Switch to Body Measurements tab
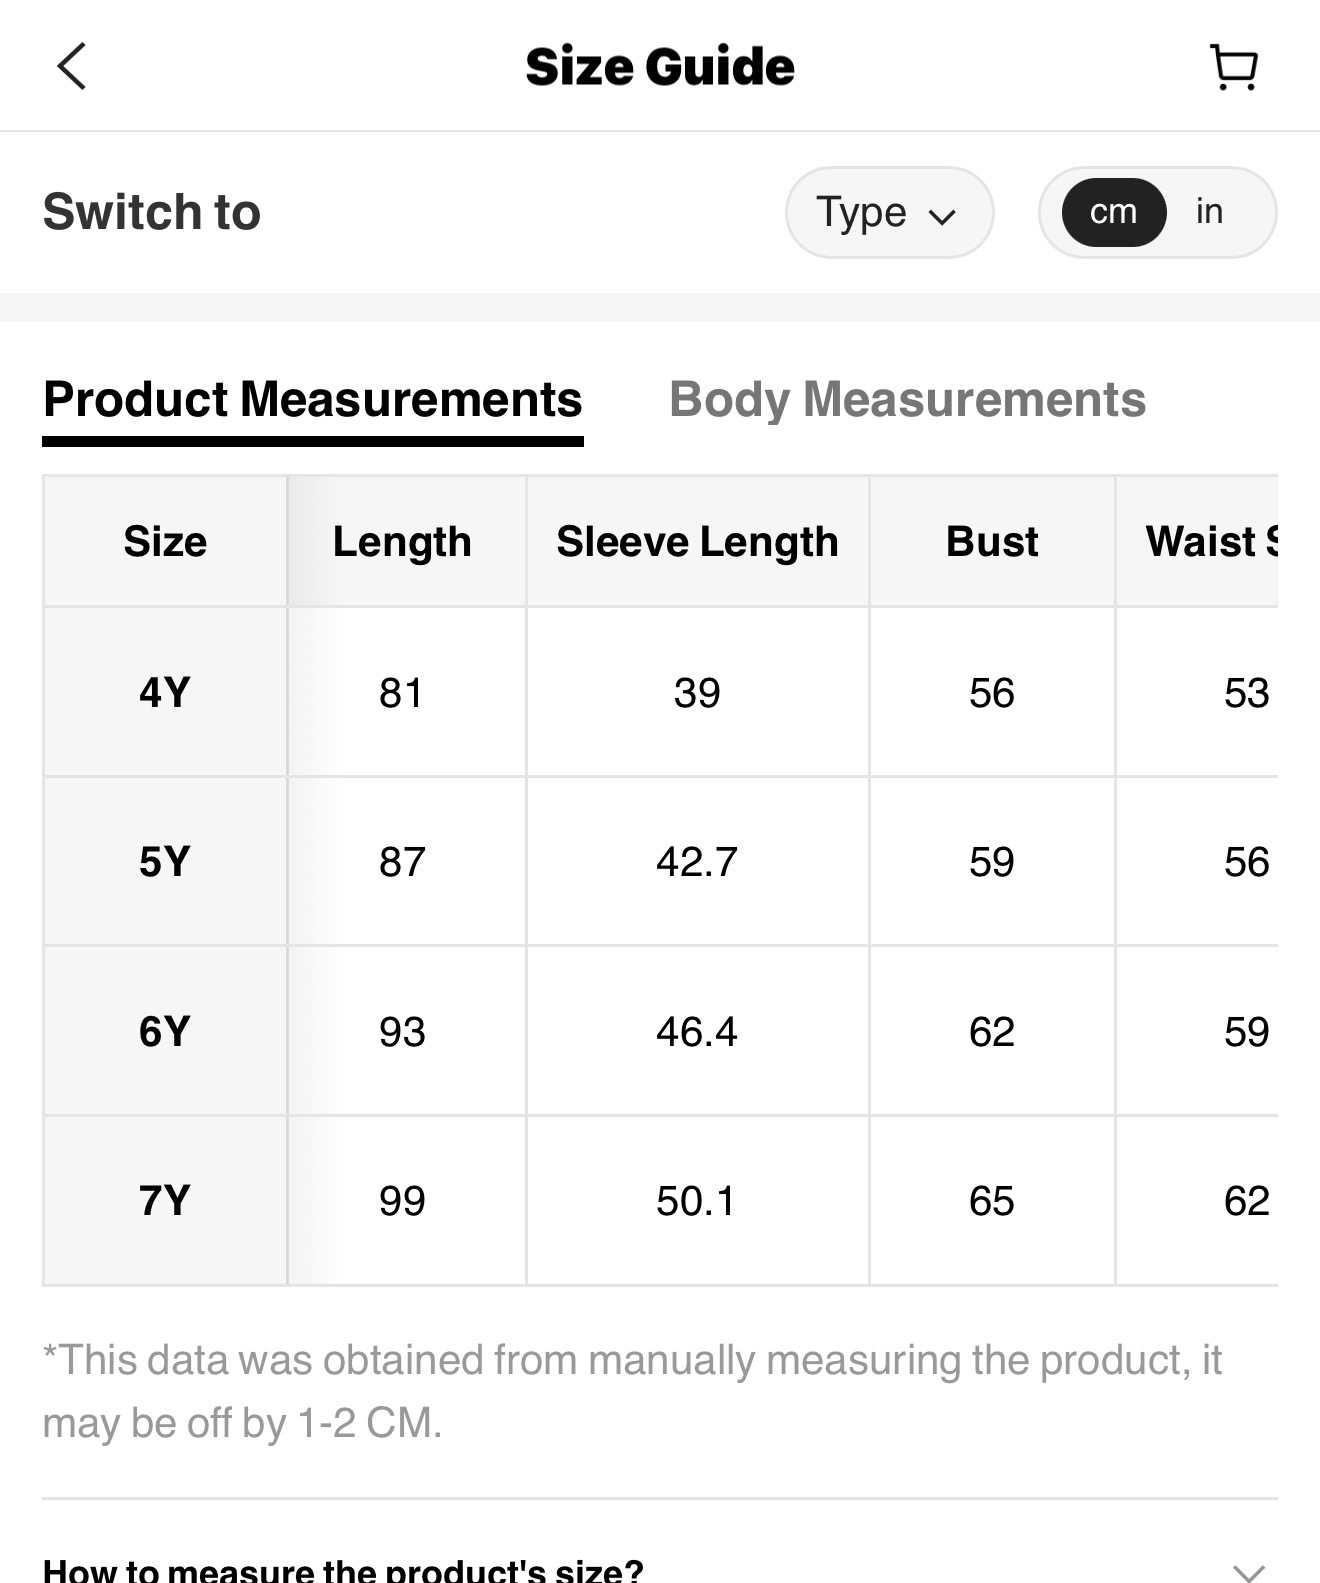The height and width of the screenshot is (1583, 1320). click(907, 400)
